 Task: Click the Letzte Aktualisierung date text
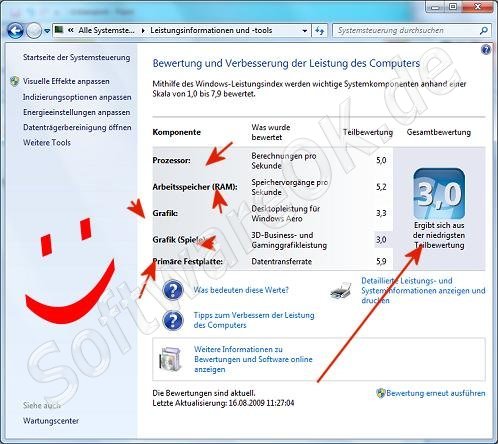pyautogui.click(x=223, y=403)
